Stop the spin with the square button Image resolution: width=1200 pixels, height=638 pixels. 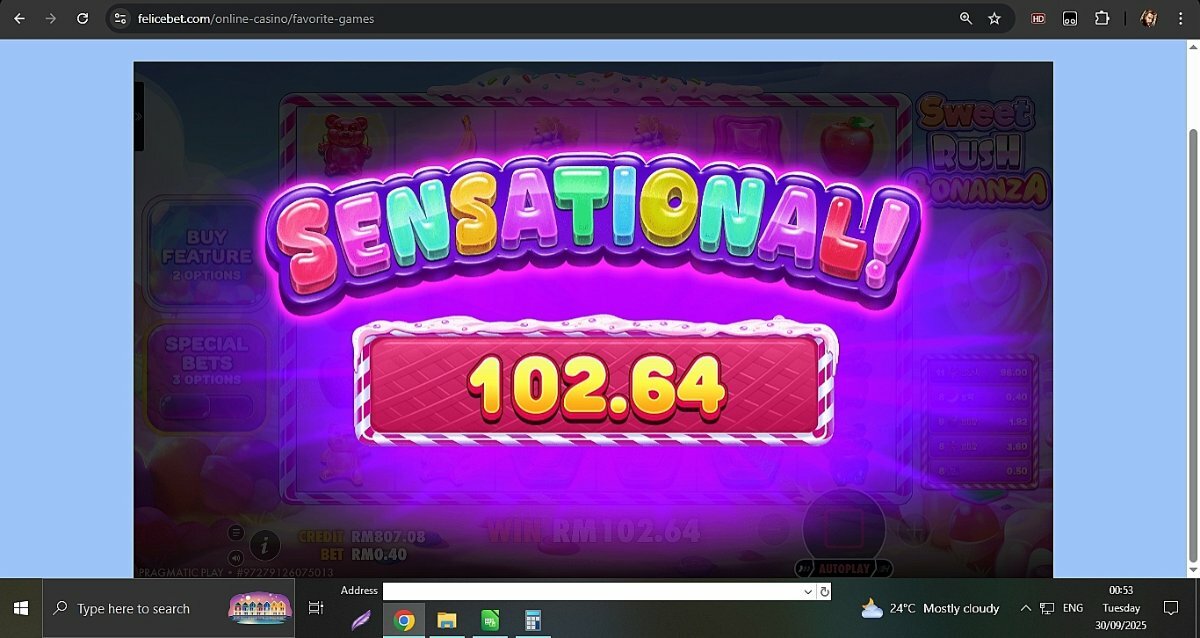[843, 527]
